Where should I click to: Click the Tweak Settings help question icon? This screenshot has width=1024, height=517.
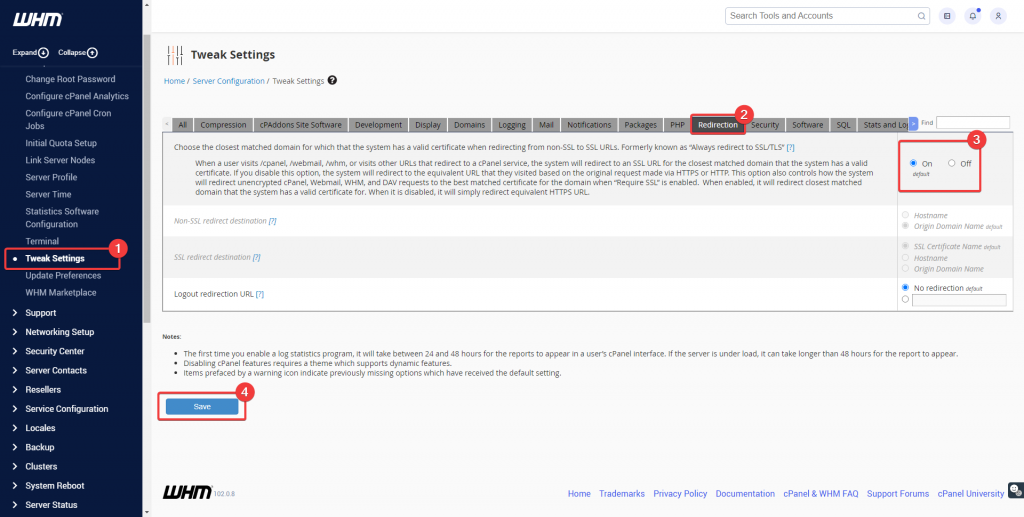coord(332,80)
